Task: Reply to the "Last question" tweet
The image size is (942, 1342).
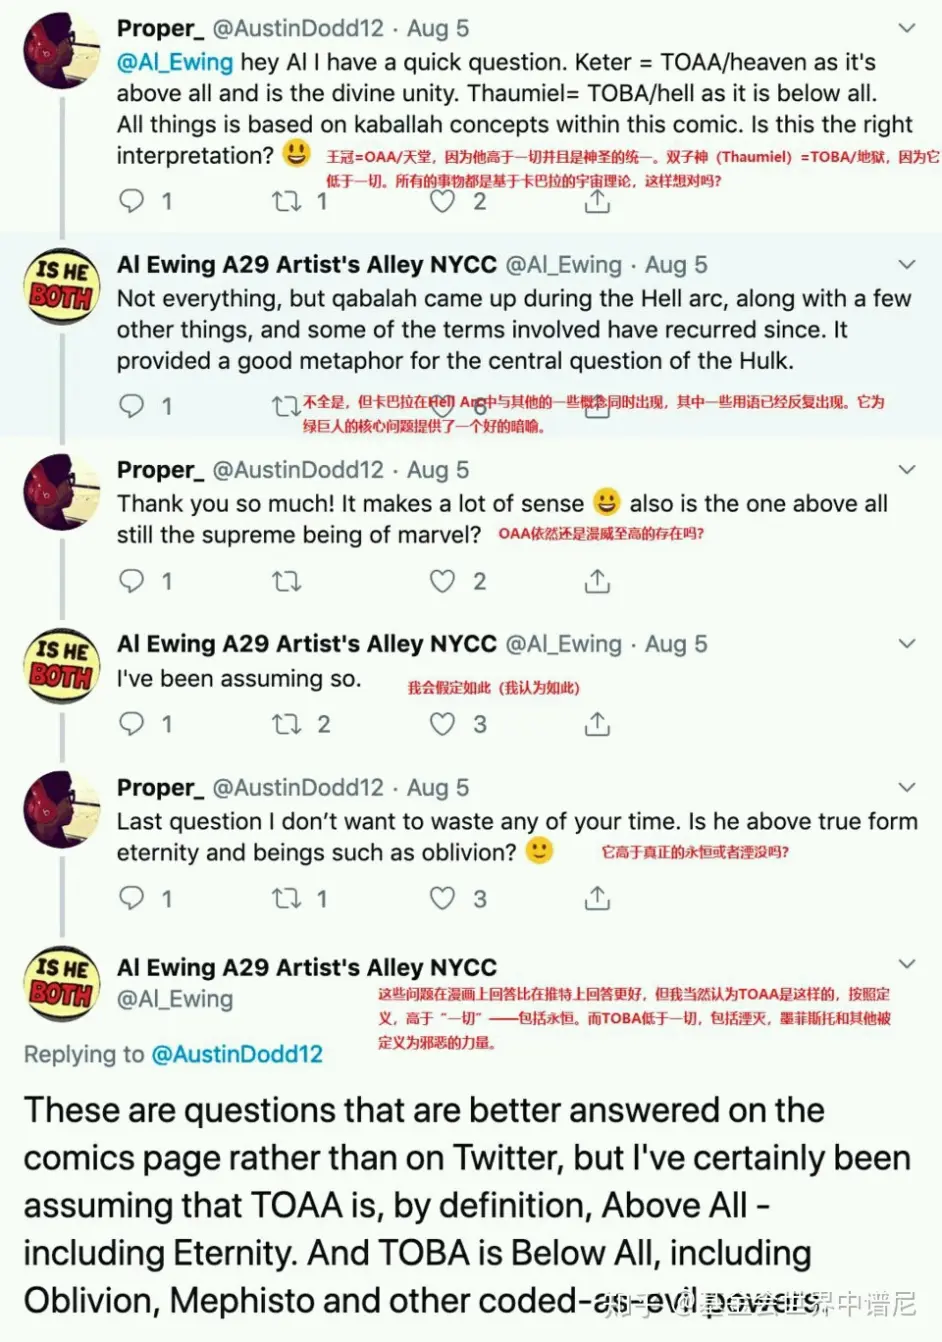Action: pos(132,898)
